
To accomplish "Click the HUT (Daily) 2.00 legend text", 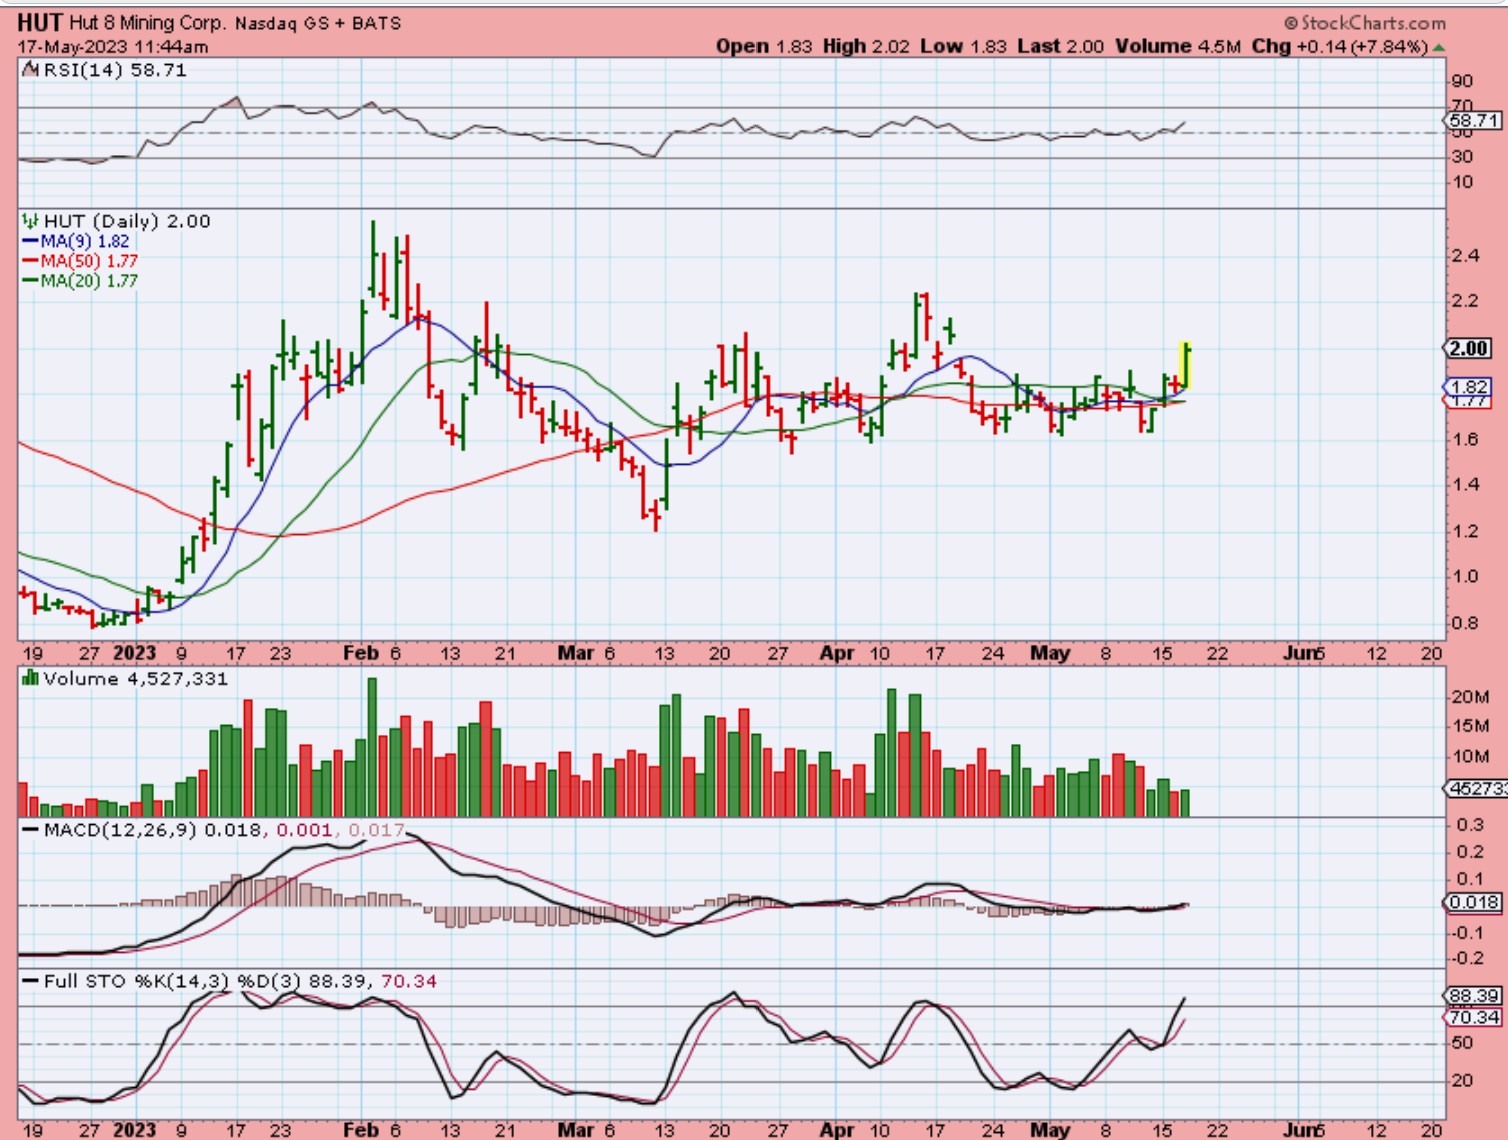I will [127, 221].
